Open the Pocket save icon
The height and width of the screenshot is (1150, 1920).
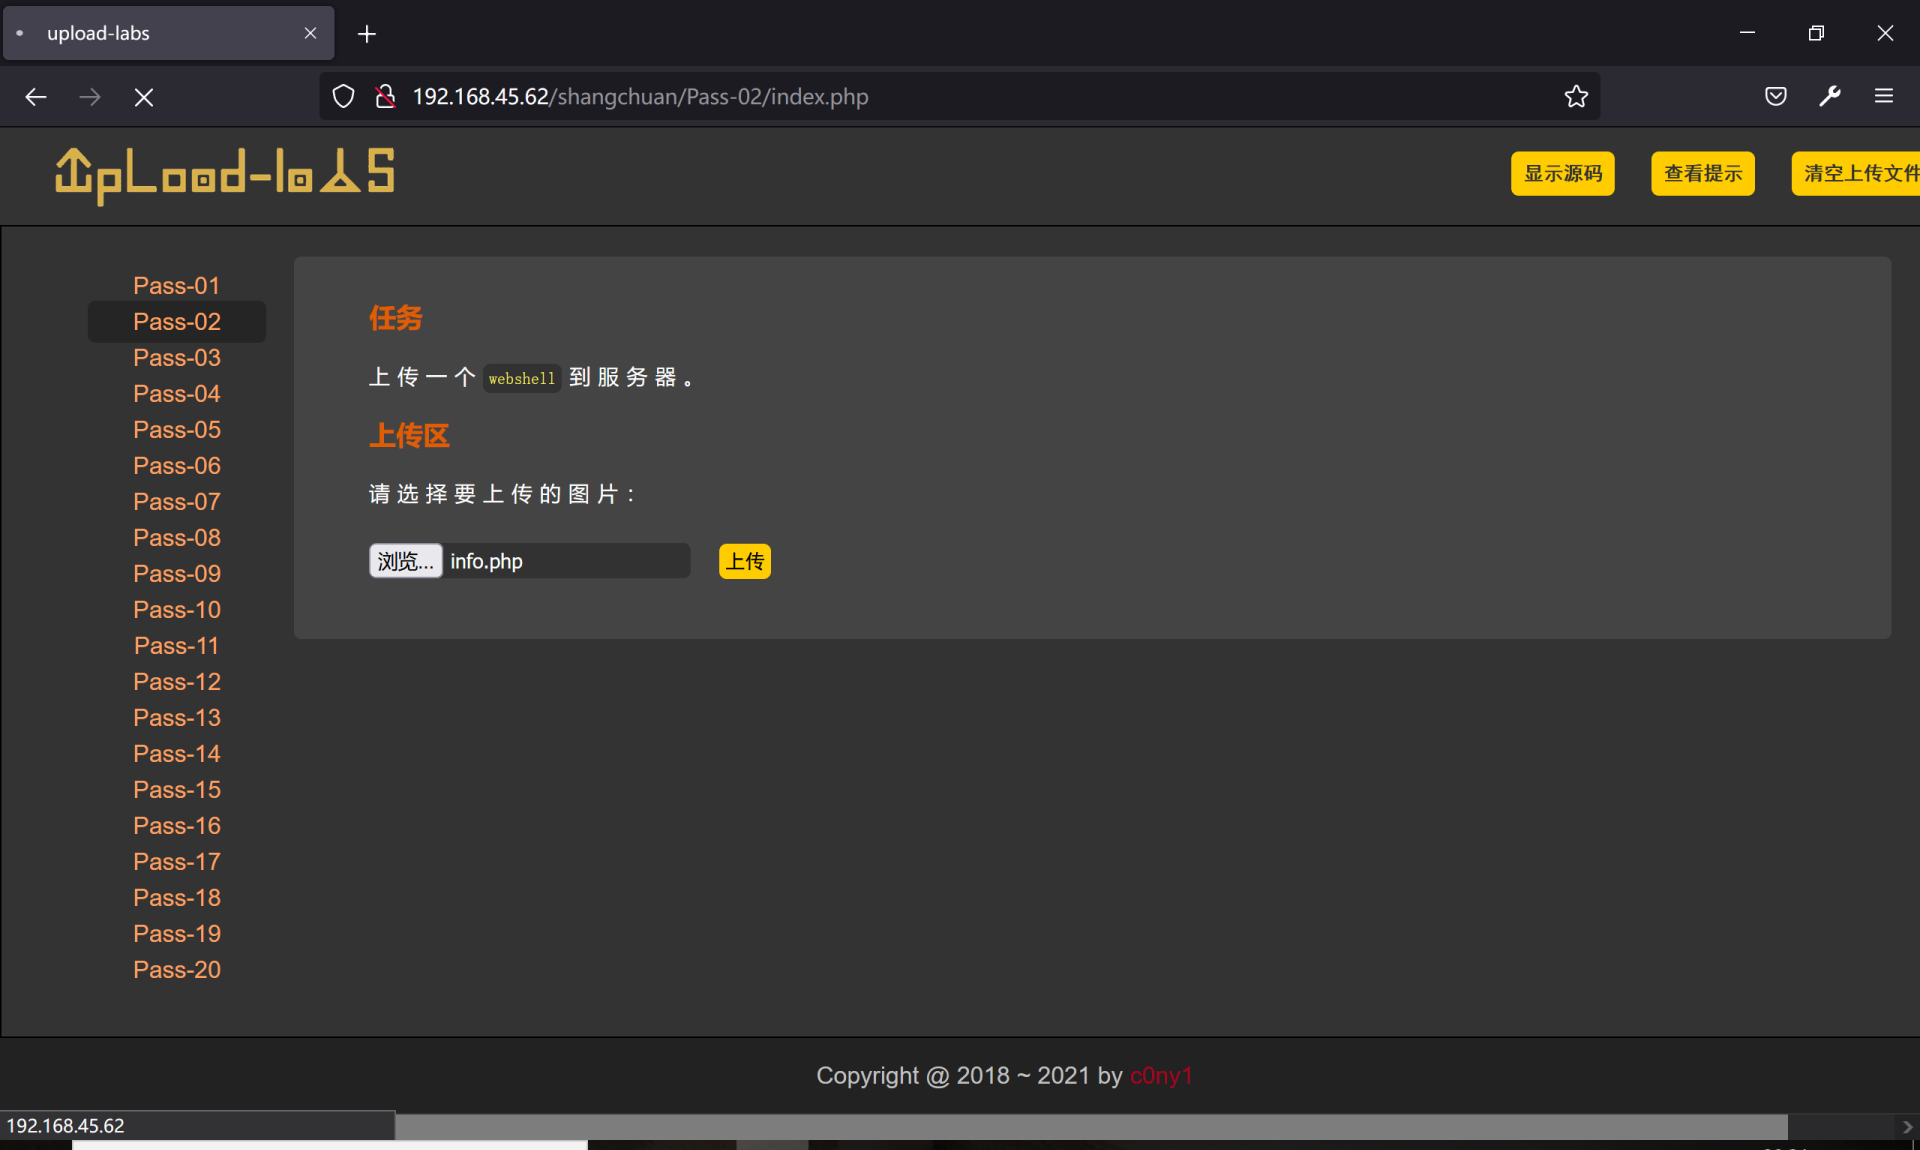(x=1776, y=97)
